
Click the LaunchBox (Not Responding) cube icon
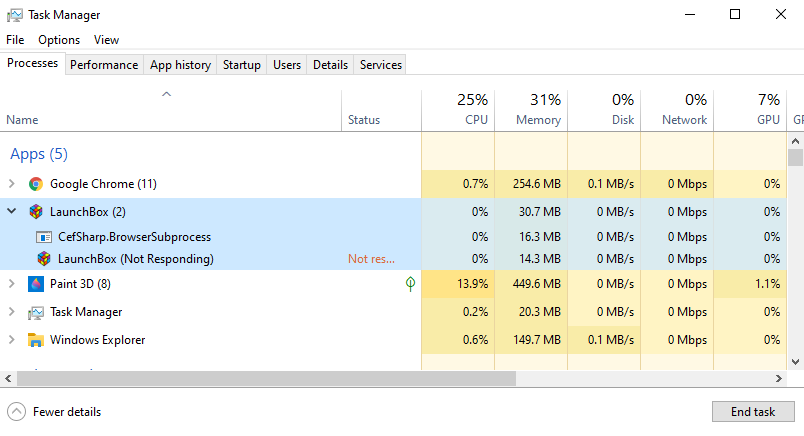pos(44,259)
